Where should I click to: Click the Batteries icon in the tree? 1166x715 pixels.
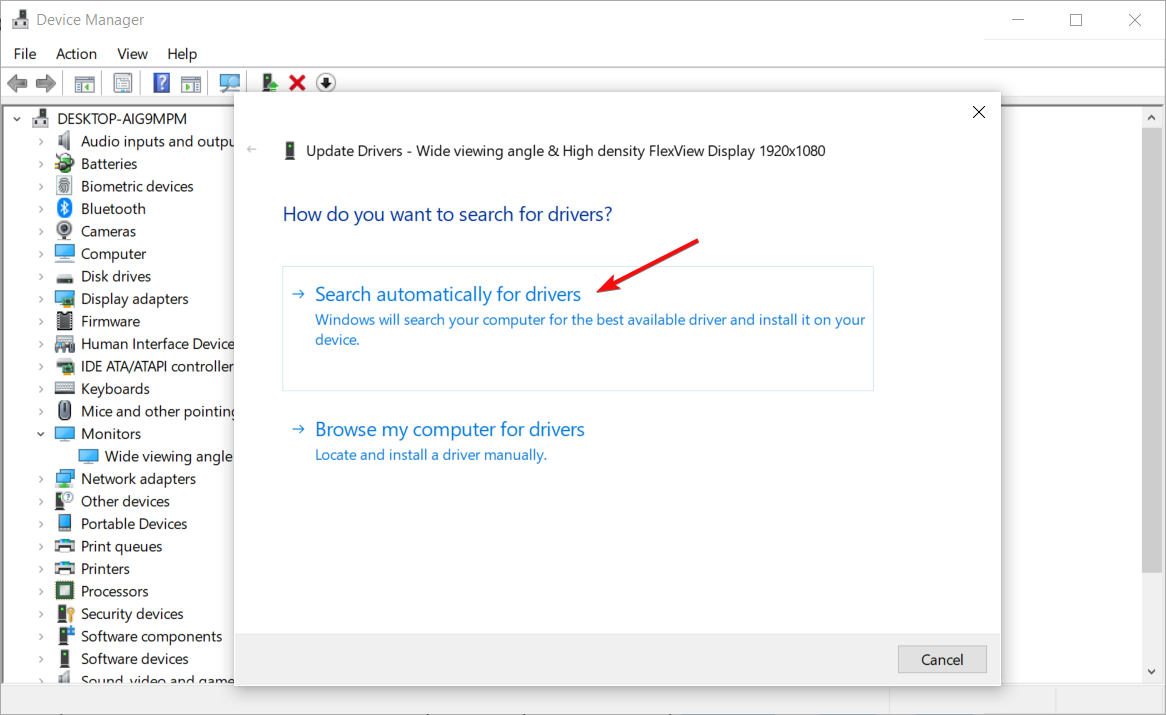pyautogui.click(x=65, y=164)
